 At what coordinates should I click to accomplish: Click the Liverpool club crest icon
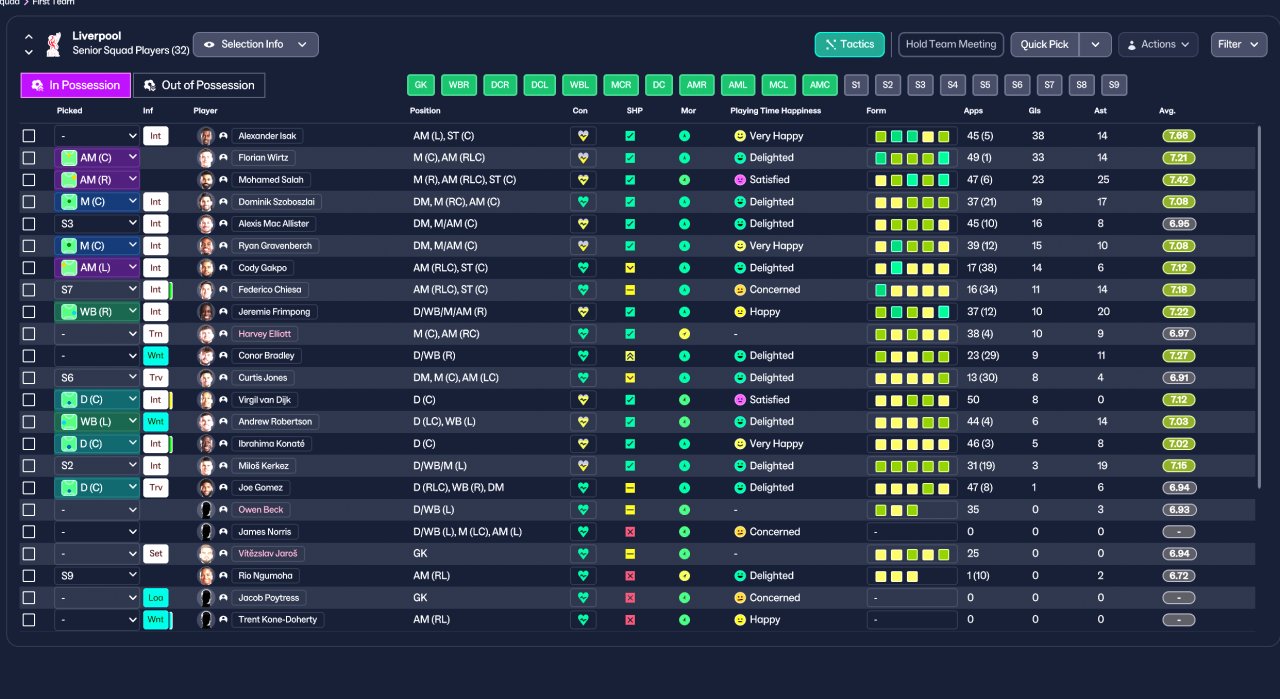pos(54,44)
